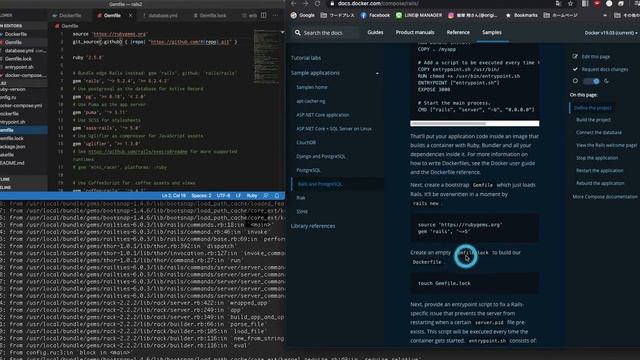
Task: Click the Edit this page pencil icon
Action: (575, 57)
